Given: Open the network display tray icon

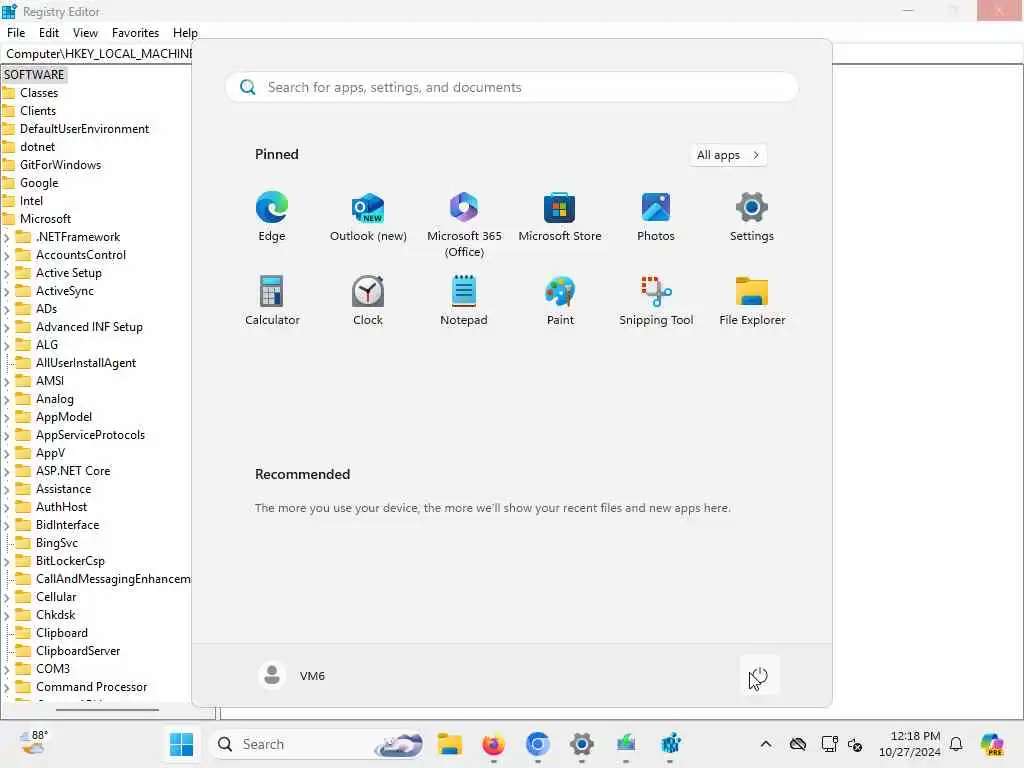Looking at the screenshot, I should tap(829, 744).
